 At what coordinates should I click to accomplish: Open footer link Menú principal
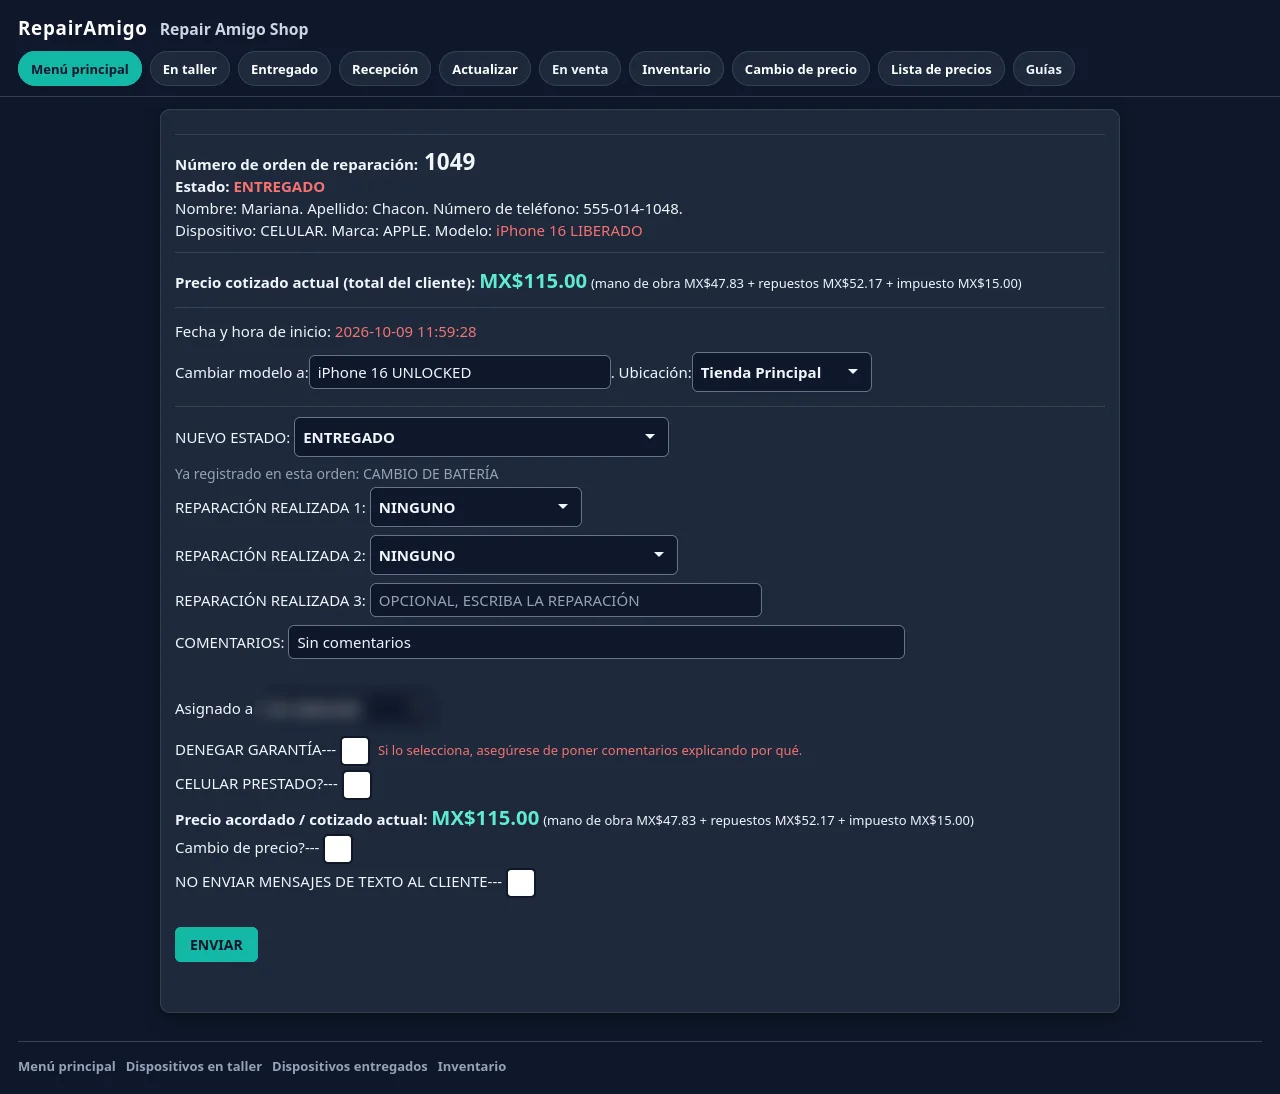click(67, 1066)
